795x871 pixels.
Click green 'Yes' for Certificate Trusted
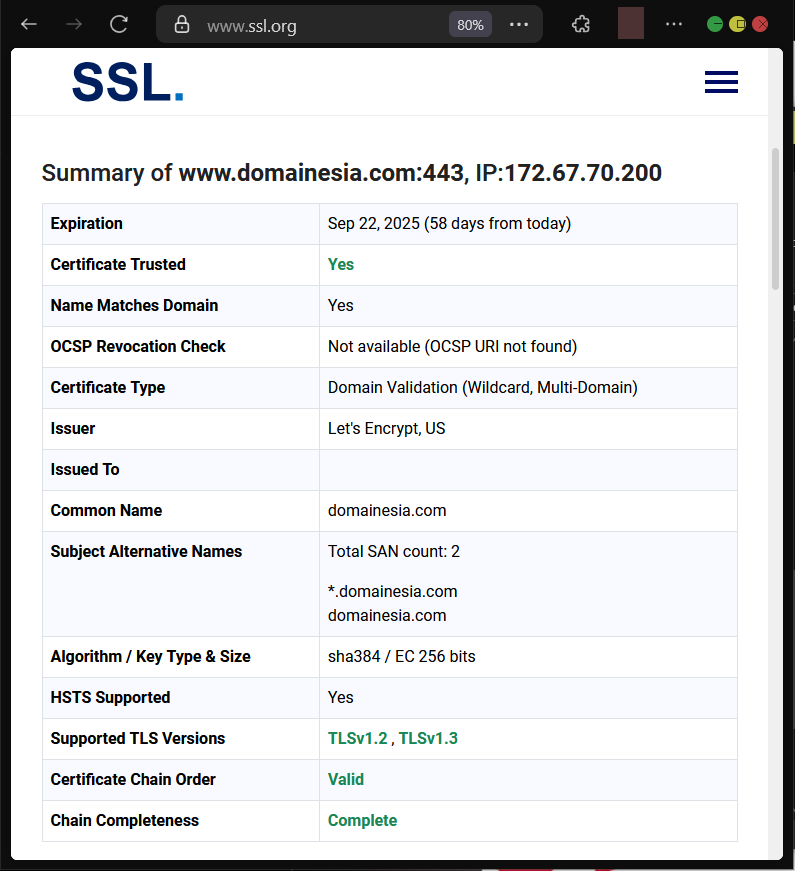point(341,264)
